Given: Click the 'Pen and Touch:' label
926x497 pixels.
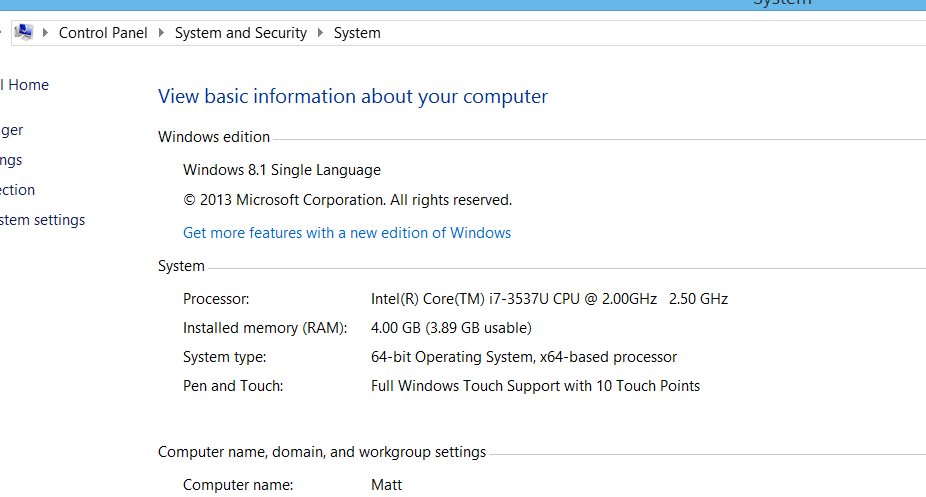Looking at the screenshot, I should [x=233, y=386].
